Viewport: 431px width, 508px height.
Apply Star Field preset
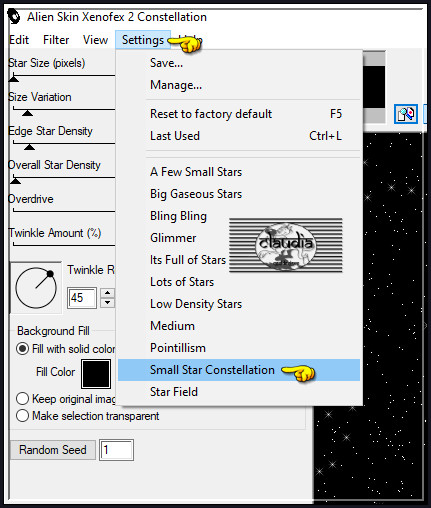click(239, 392)
